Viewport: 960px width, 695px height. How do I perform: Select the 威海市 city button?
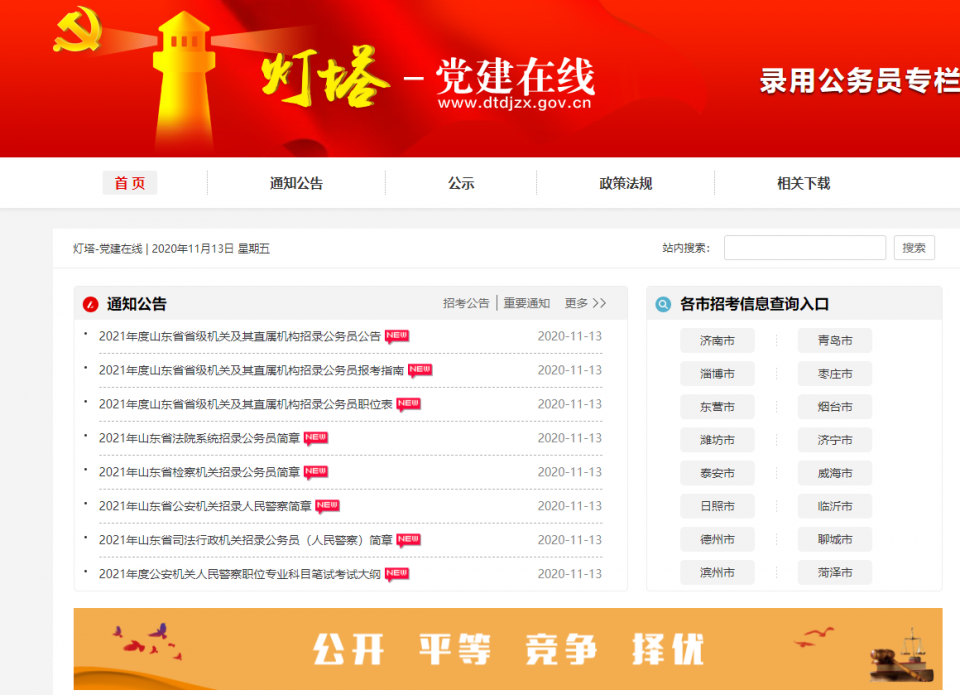[835, 473]
